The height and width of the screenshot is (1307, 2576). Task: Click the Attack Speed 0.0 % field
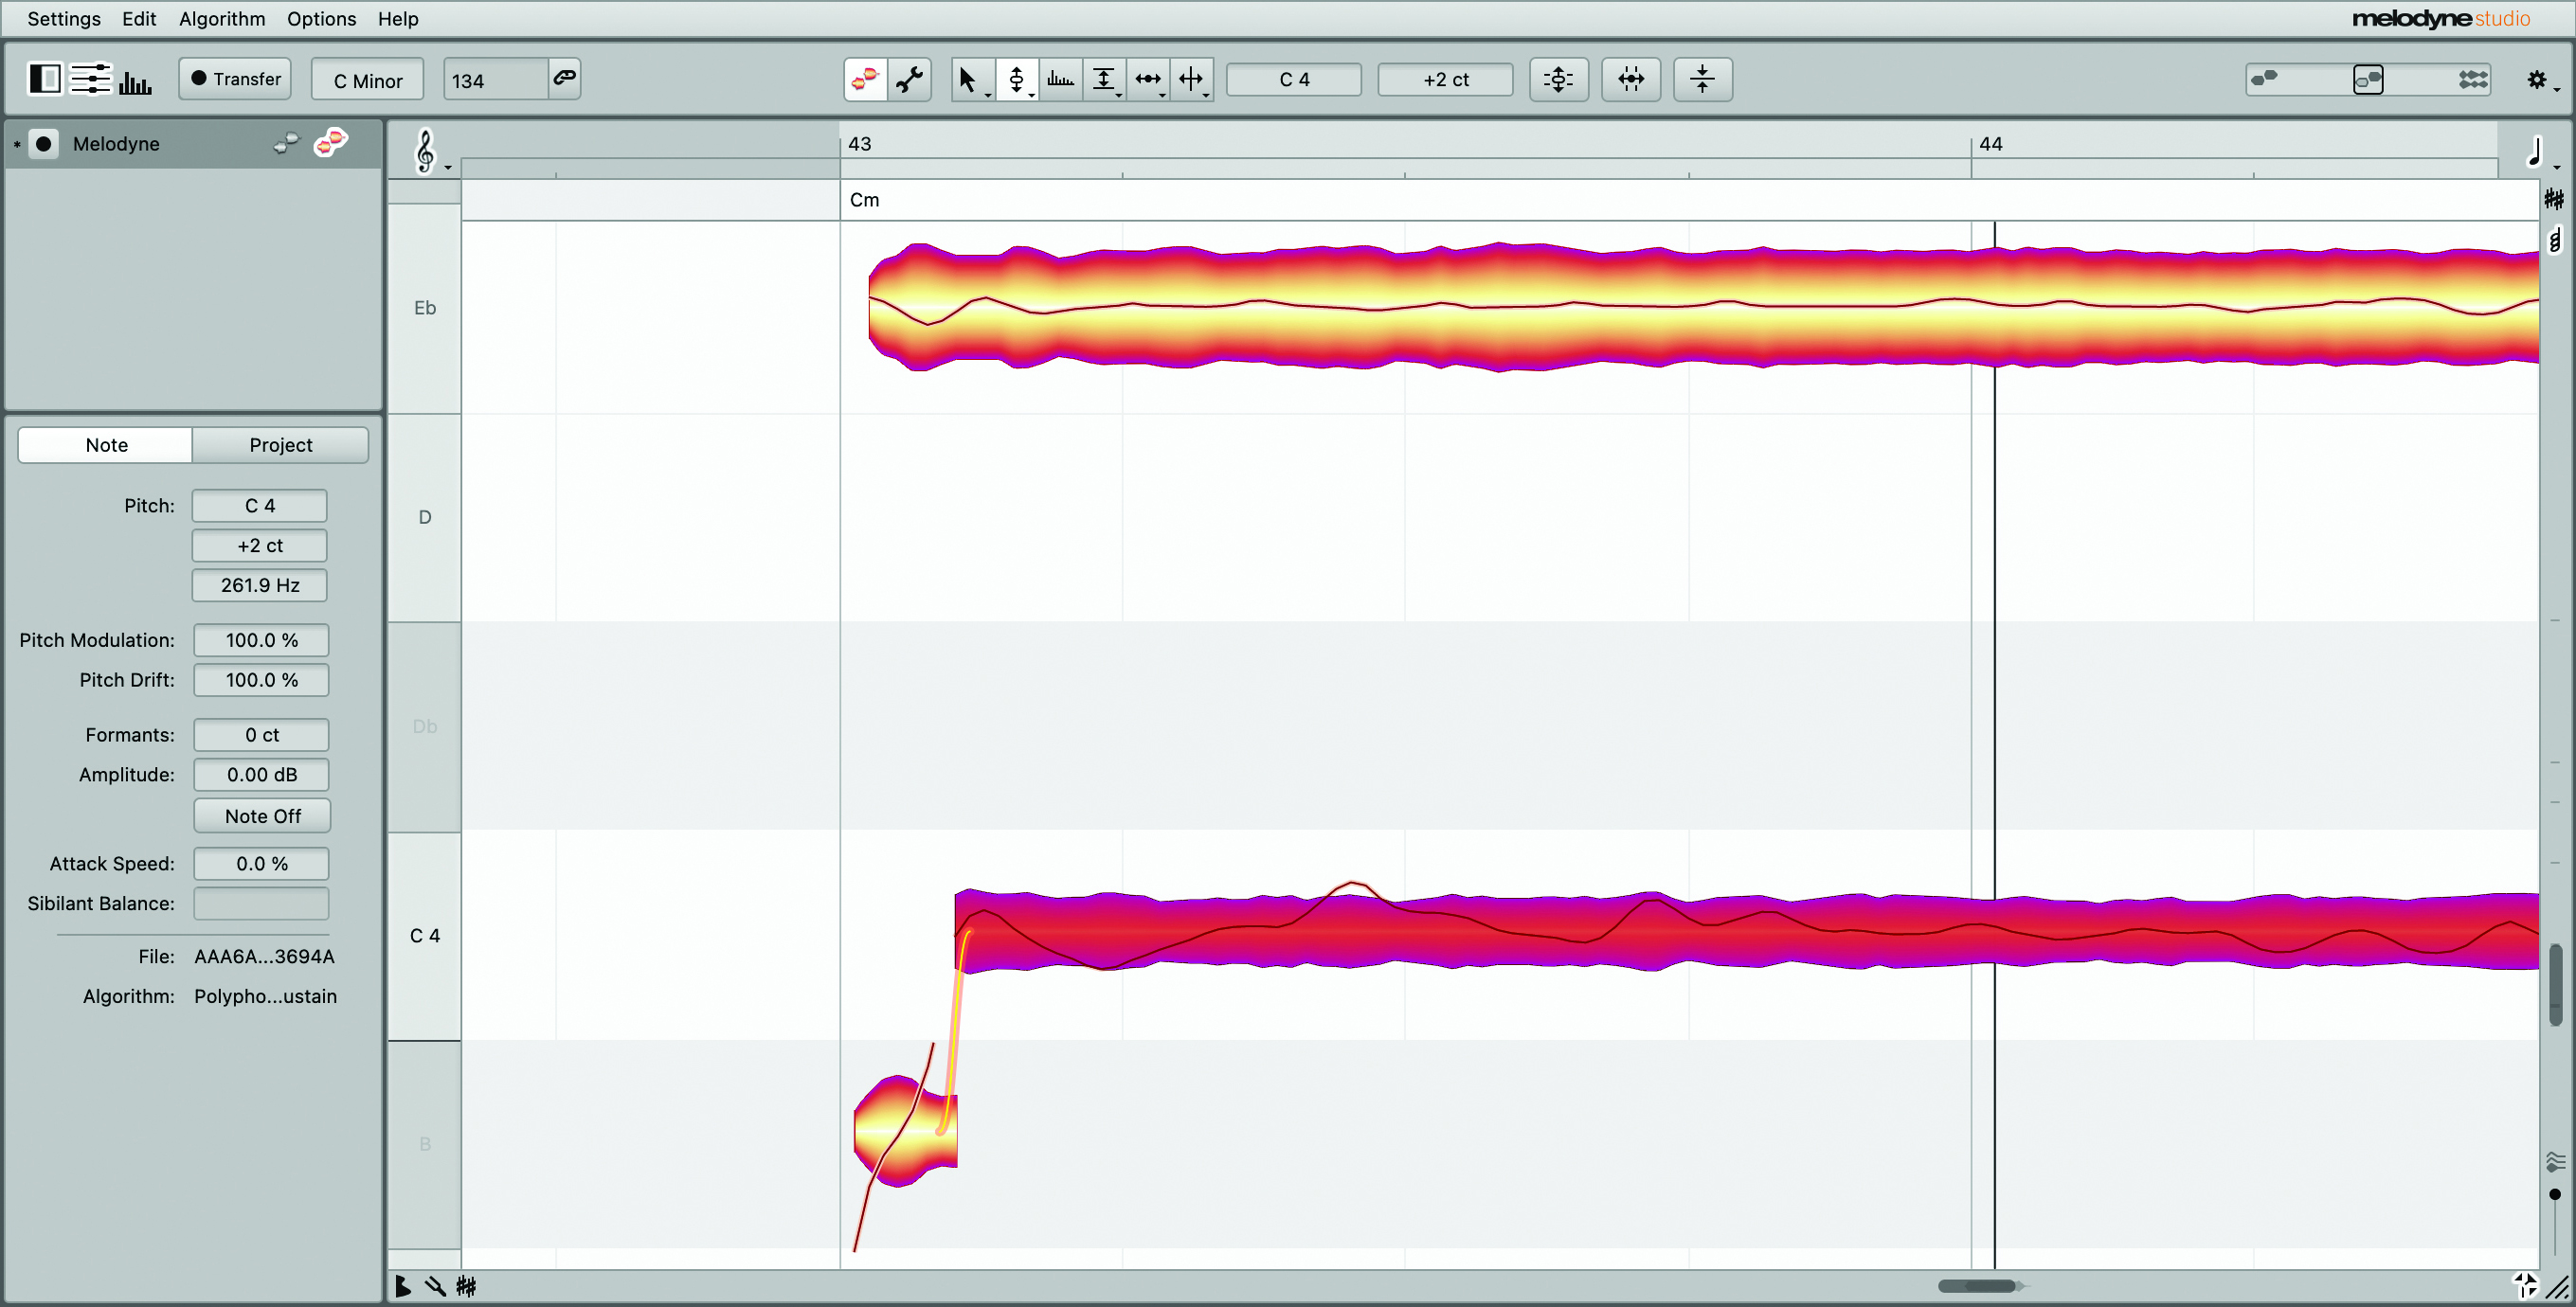[261, 864]
